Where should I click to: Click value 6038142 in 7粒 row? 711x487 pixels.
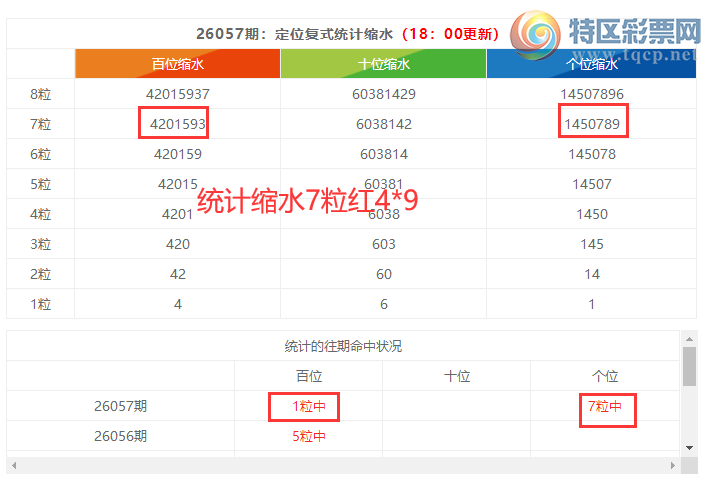click(384, 124)
